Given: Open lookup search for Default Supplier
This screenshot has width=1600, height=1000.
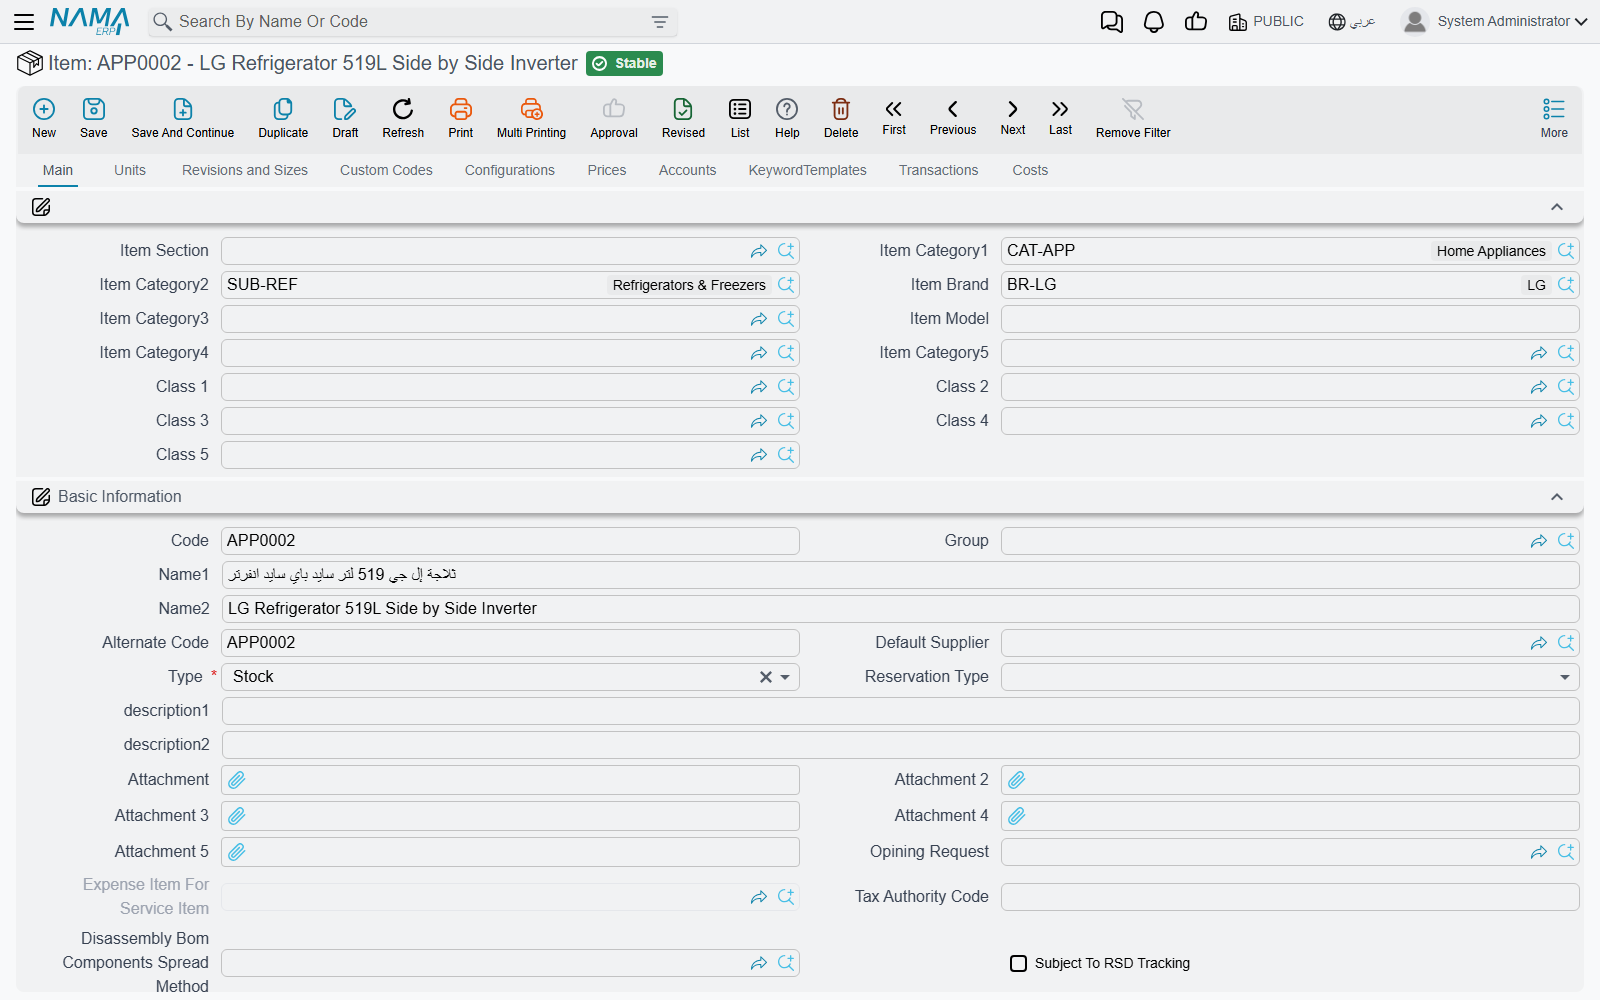Looking at the screenshot, I should [1566, 643].
